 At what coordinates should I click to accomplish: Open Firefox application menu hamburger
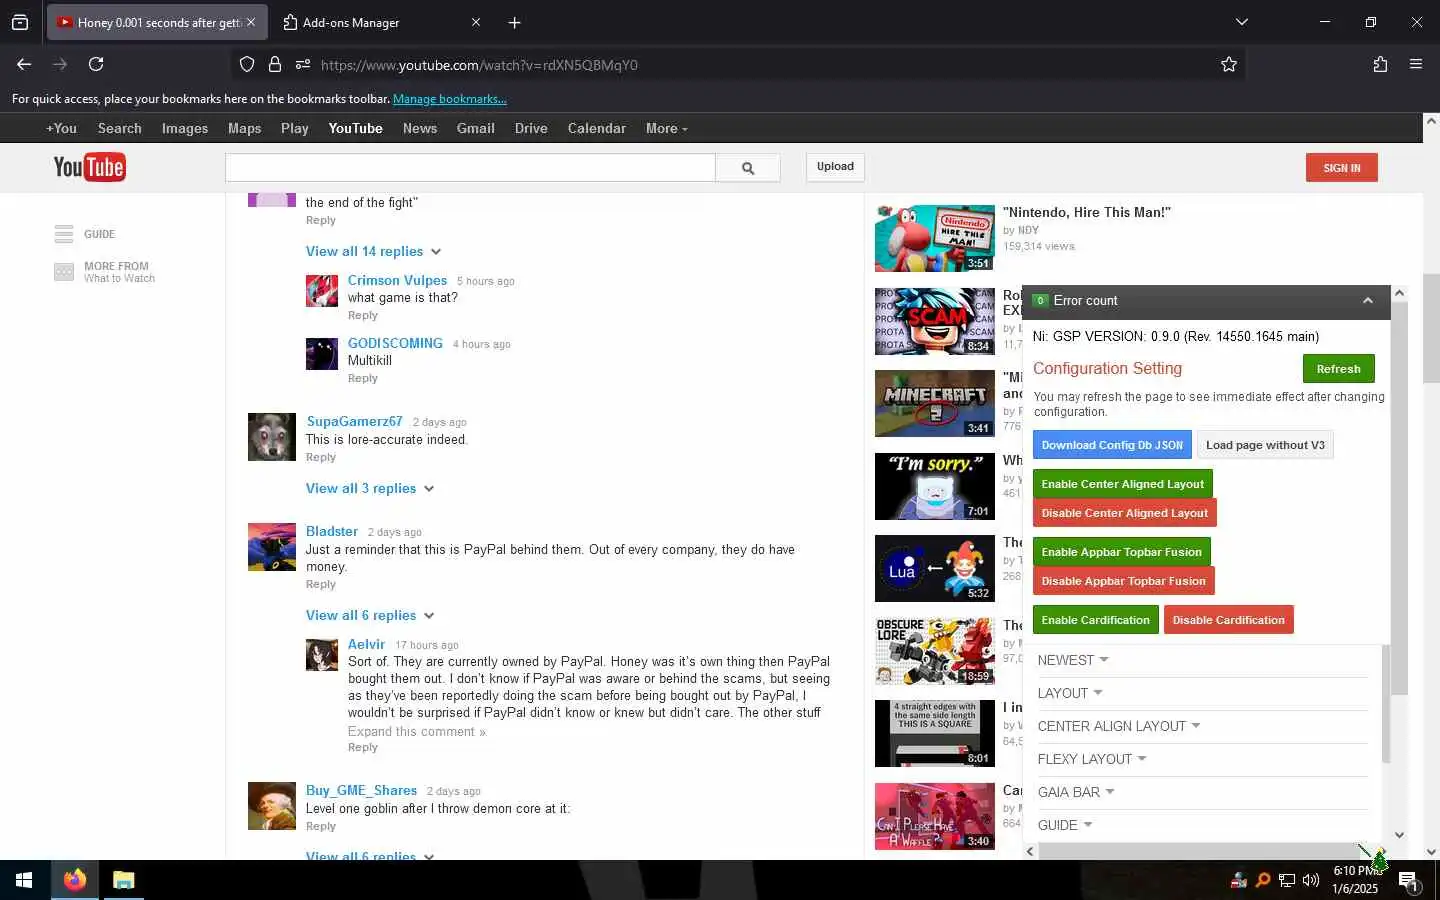click(1416, 64)
